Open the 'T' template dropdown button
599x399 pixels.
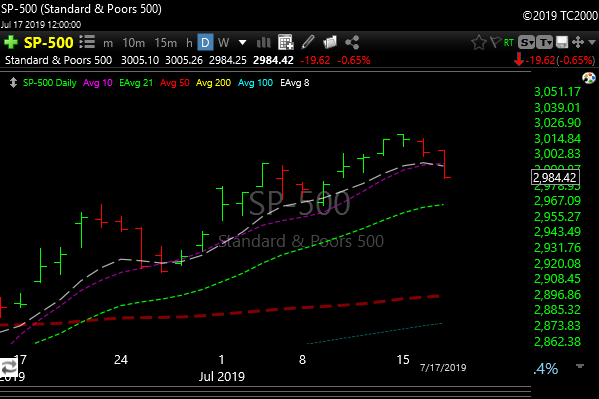(x=545, y=42)
